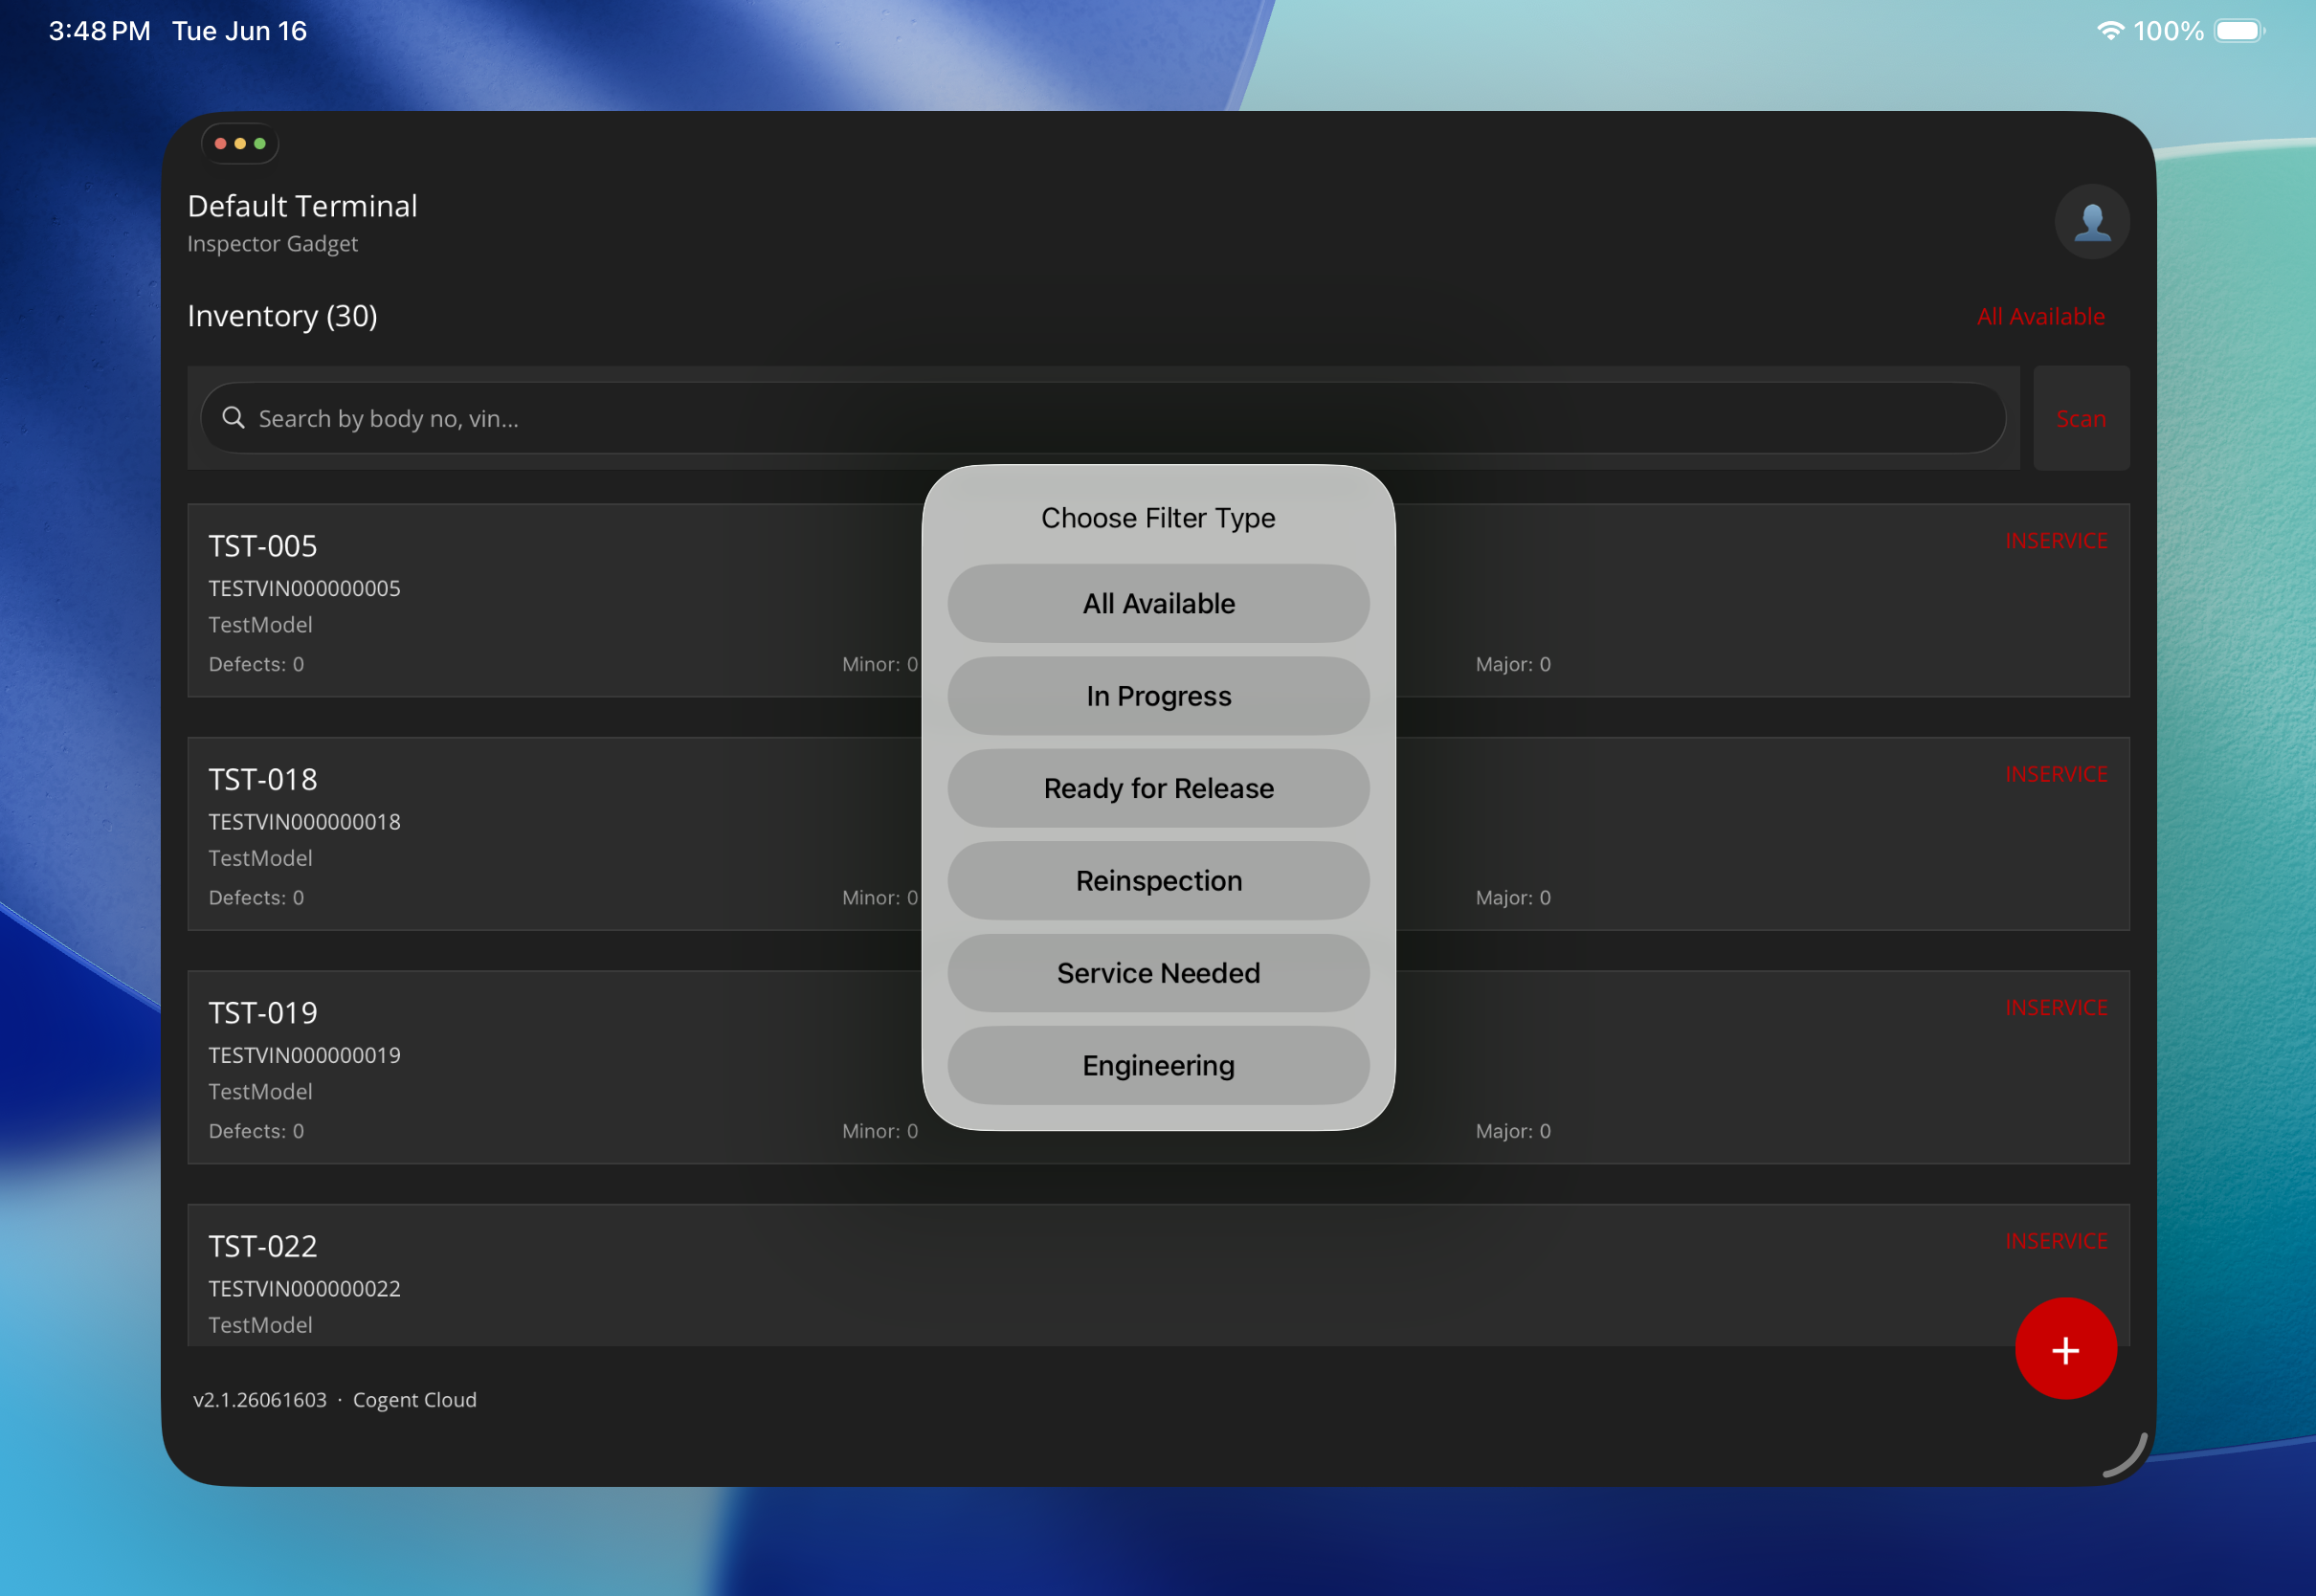
Task: Click the Scan button
Action: click(x=2080, y=418)
